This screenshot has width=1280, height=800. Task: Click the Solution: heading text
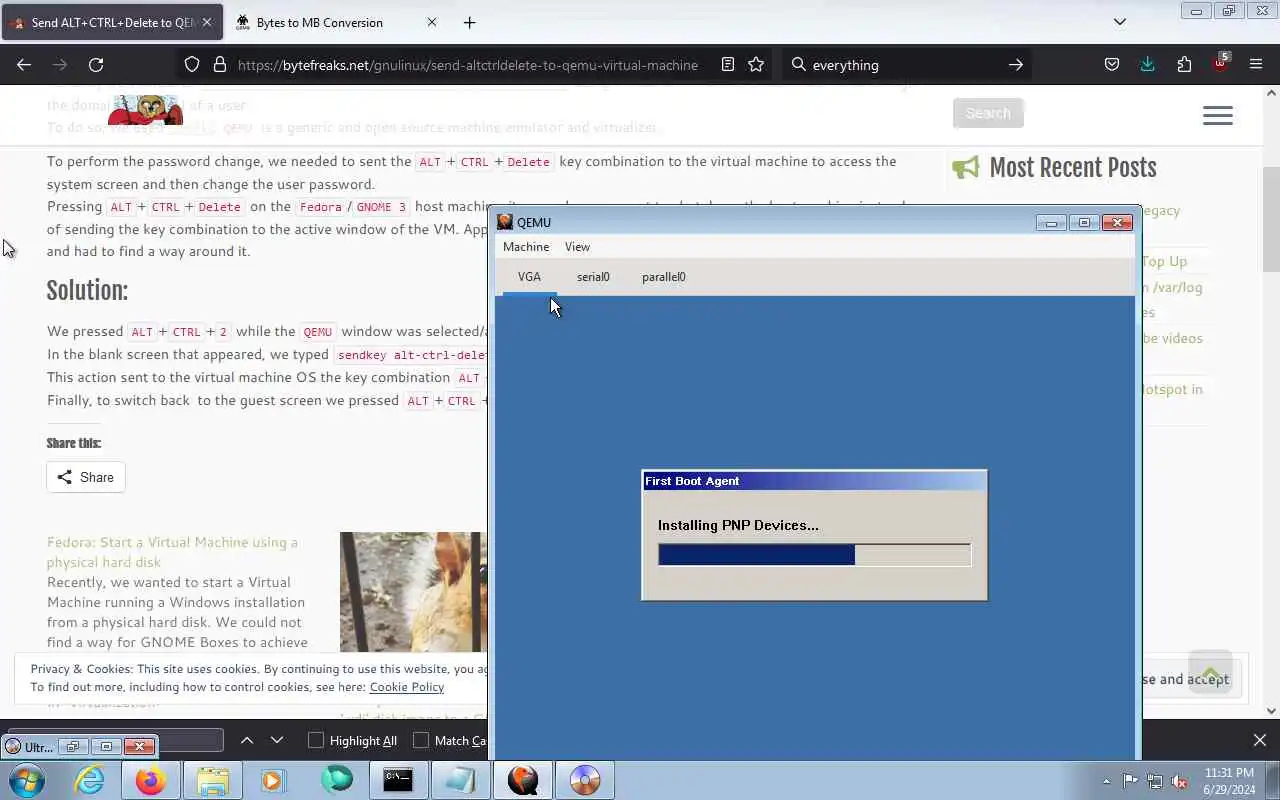pyautogui.click(x=87, y=290)
